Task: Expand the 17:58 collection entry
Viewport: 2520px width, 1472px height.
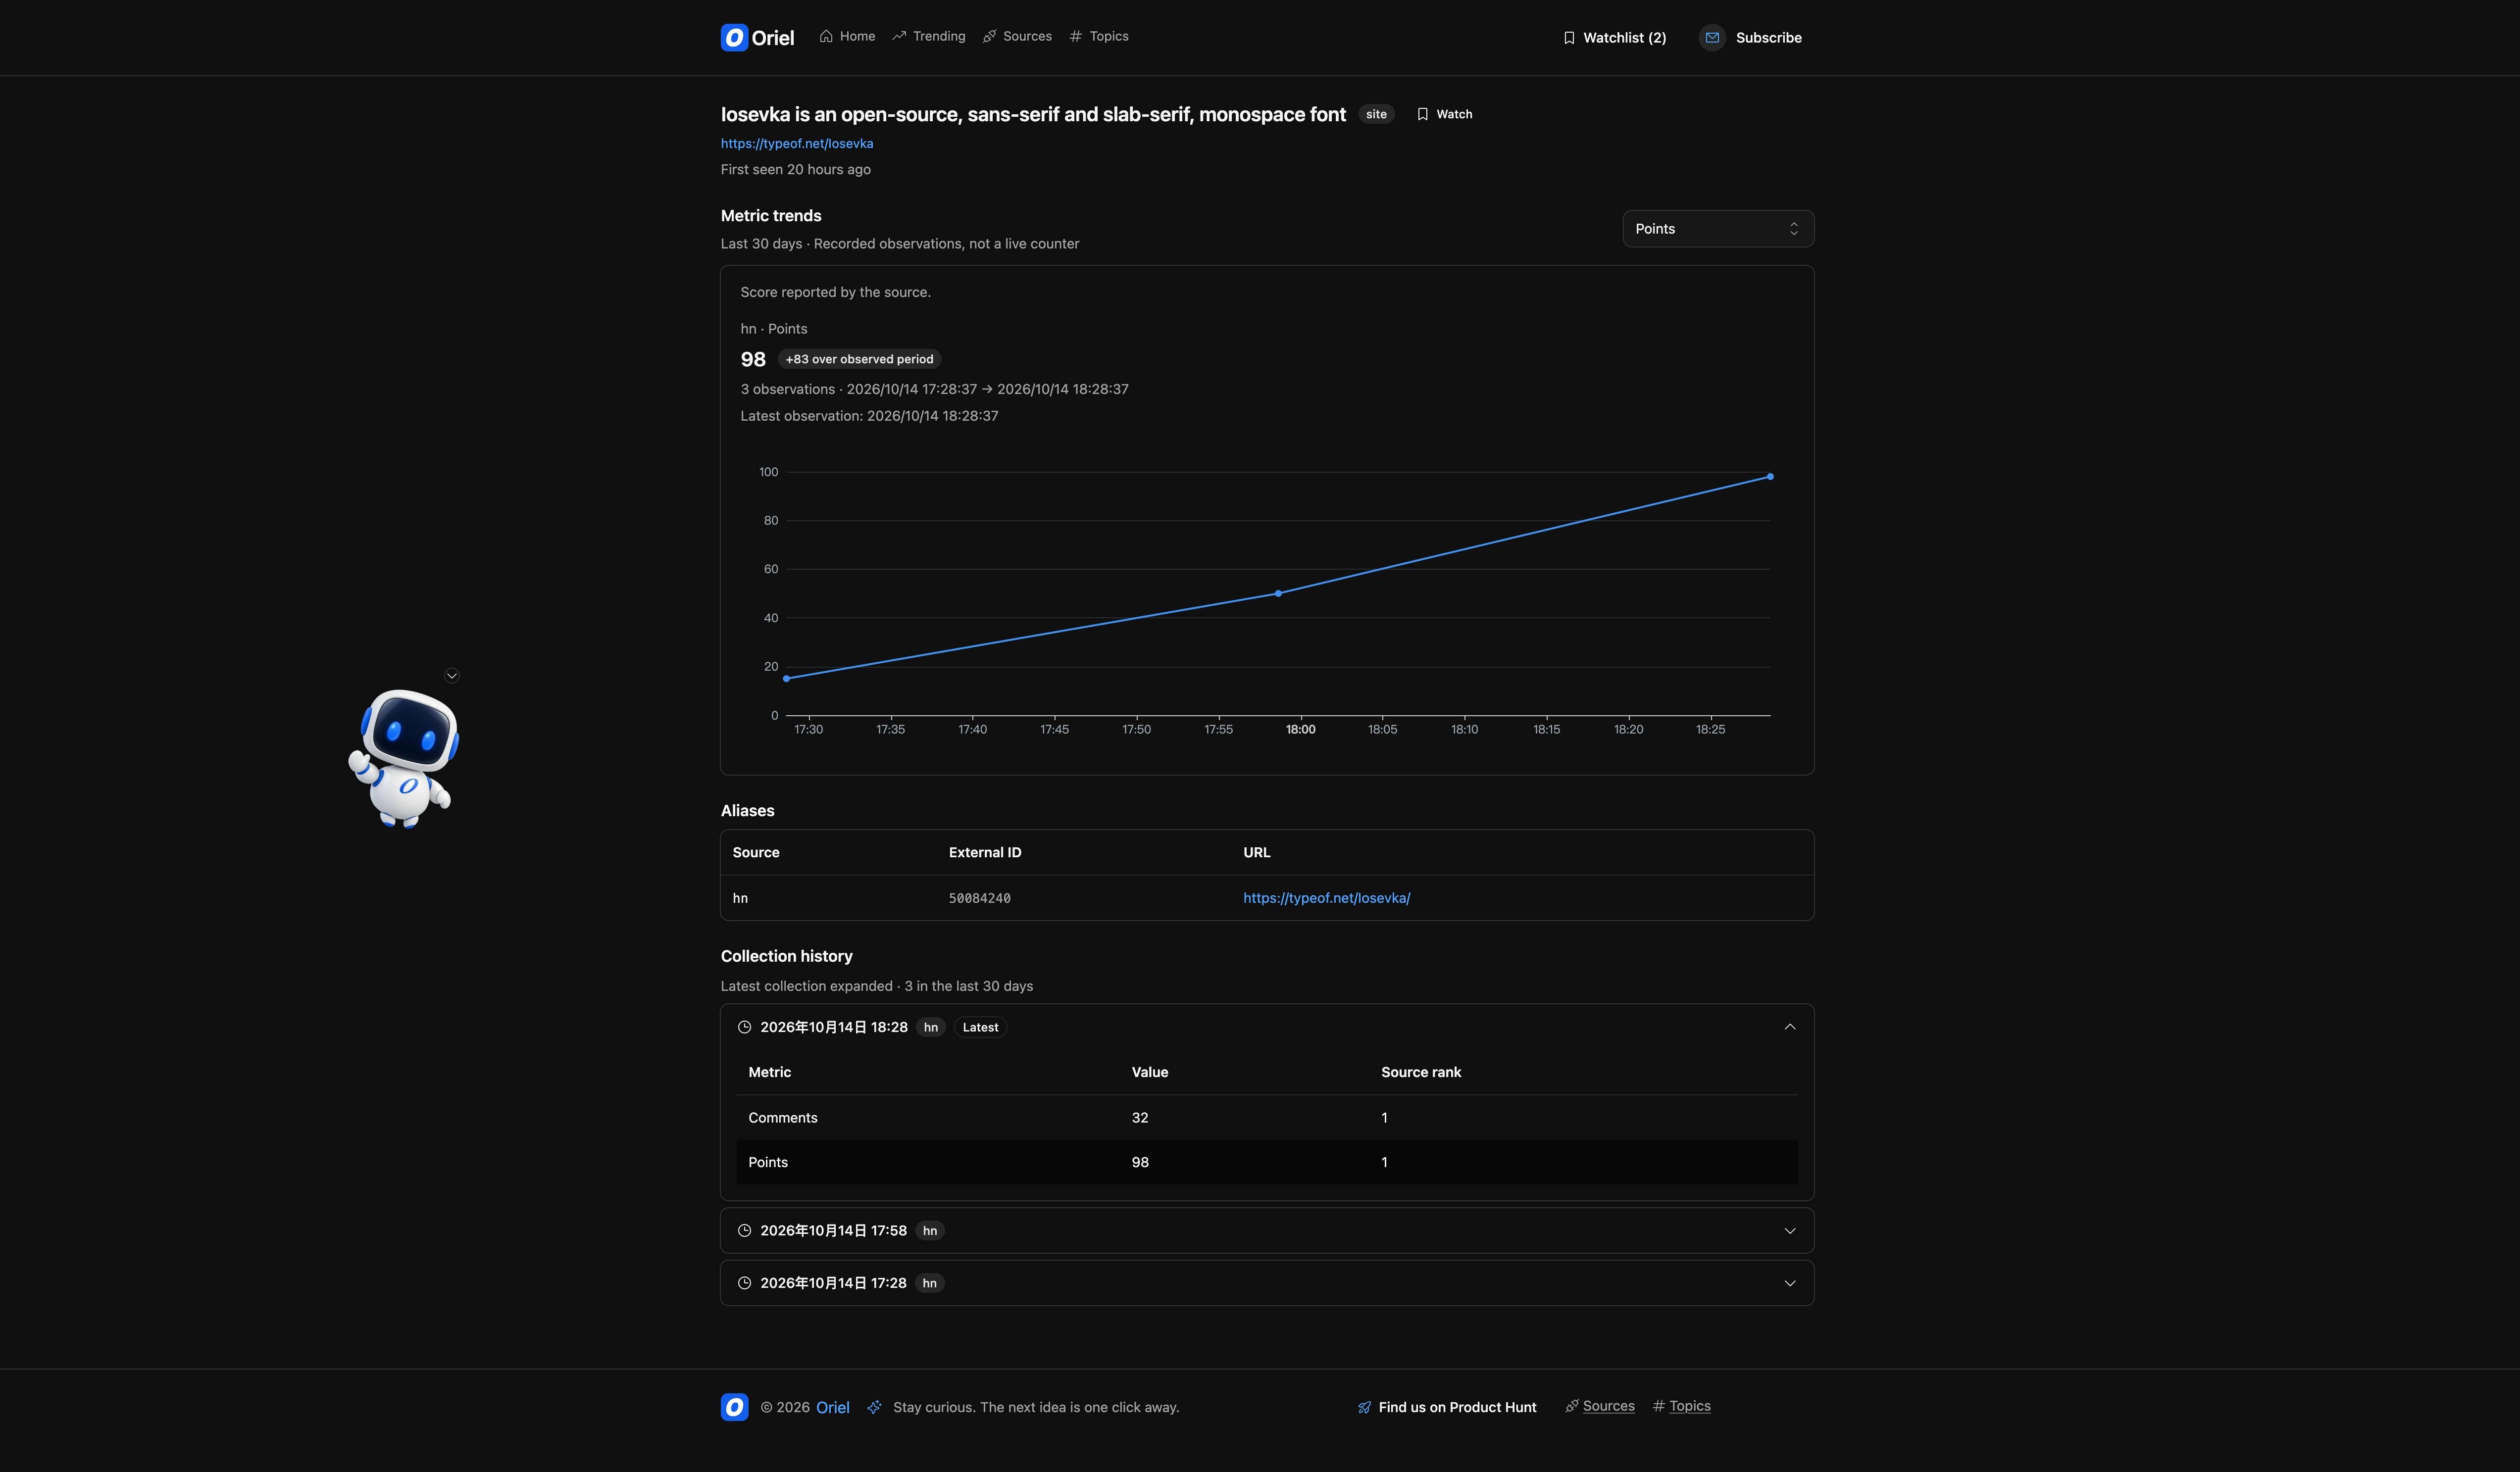Action: [1267, 1231]
